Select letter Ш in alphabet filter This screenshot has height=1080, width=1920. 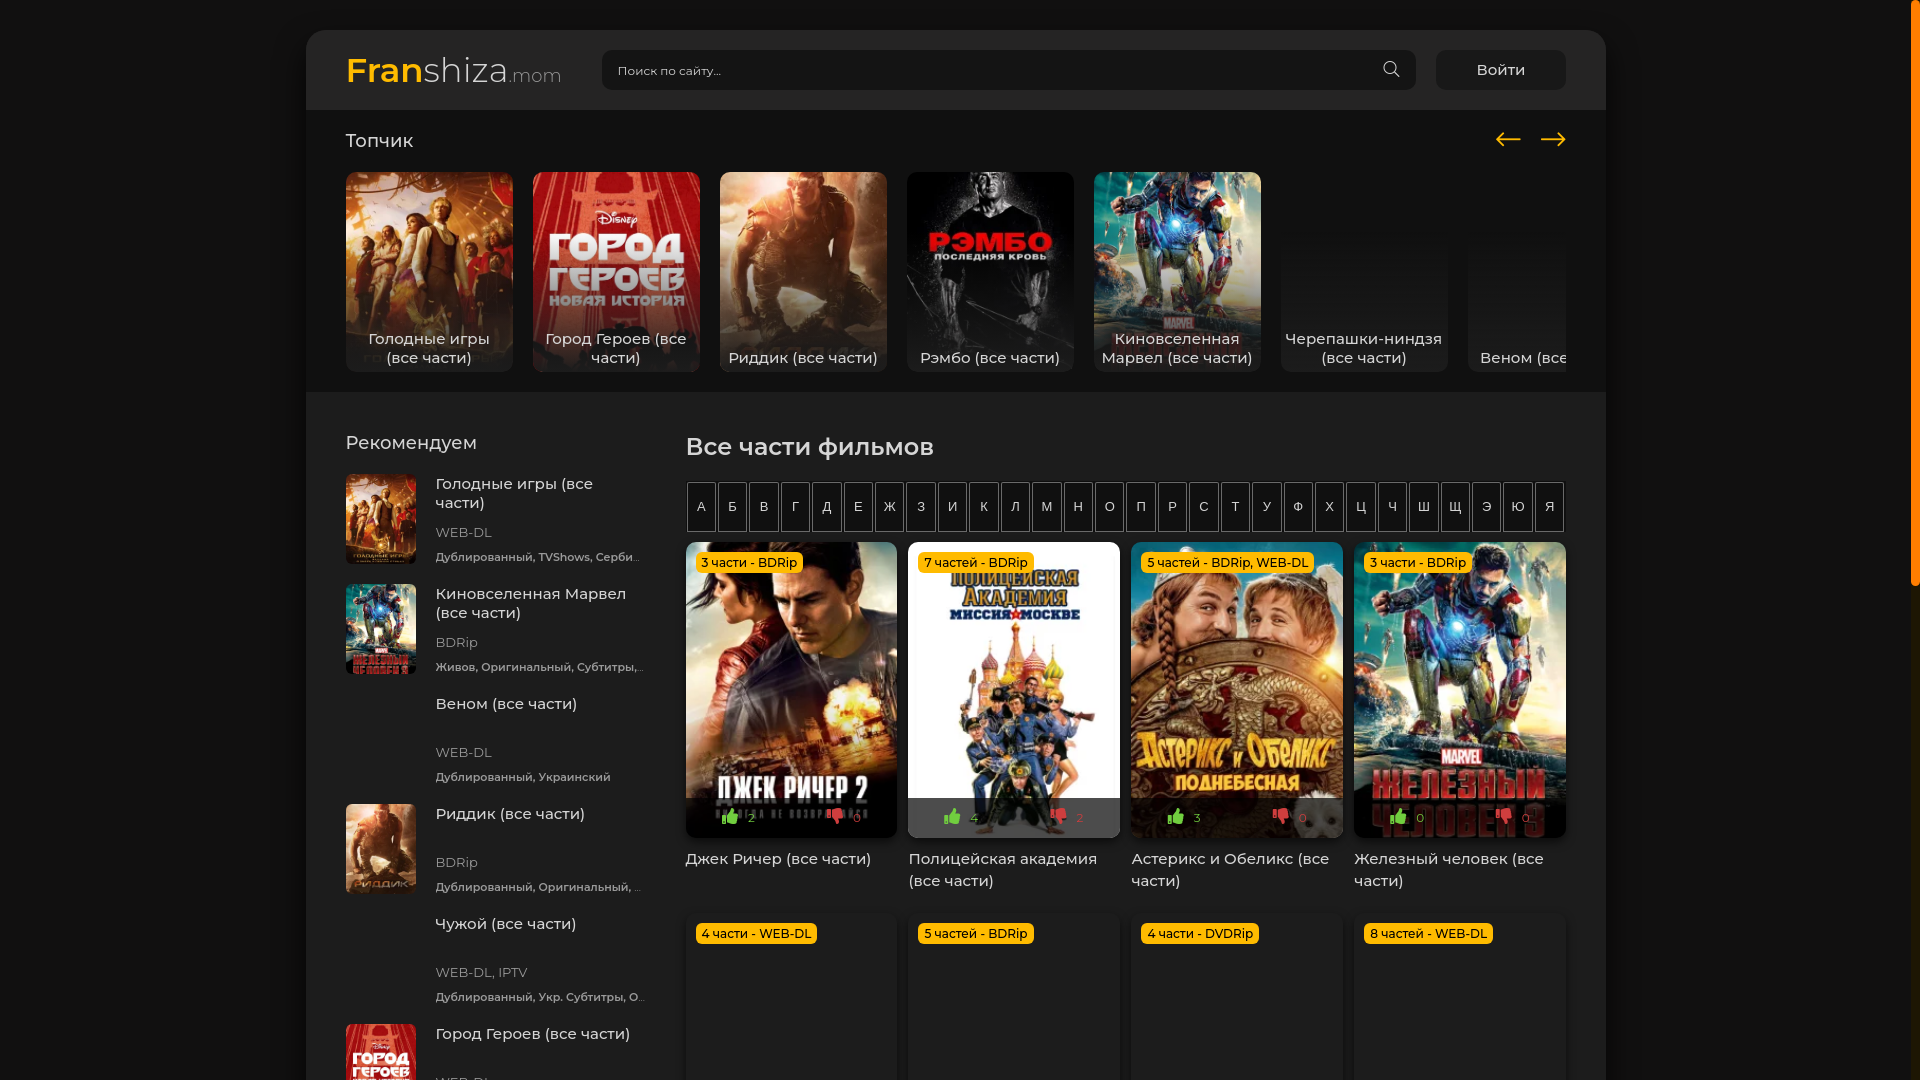(1424, 507)
